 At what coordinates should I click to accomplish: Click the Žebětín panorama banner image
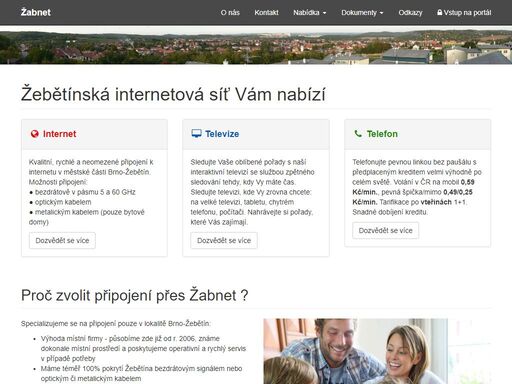click(x=256, y=46)
